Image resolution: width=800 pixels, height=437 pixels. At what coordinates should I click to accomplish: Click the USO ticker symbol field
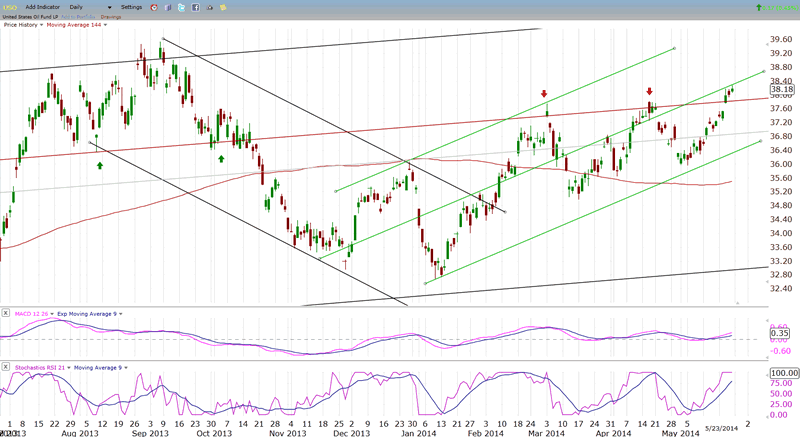click(x=10, y=7)
